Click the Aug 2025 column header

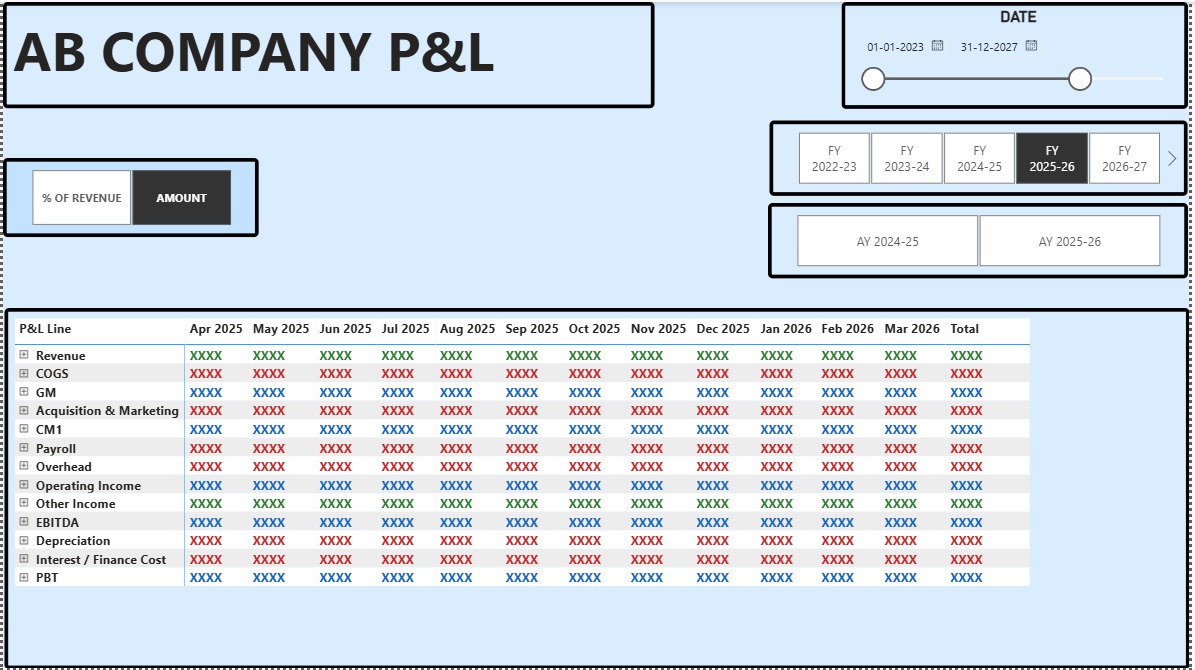(467, 329)
